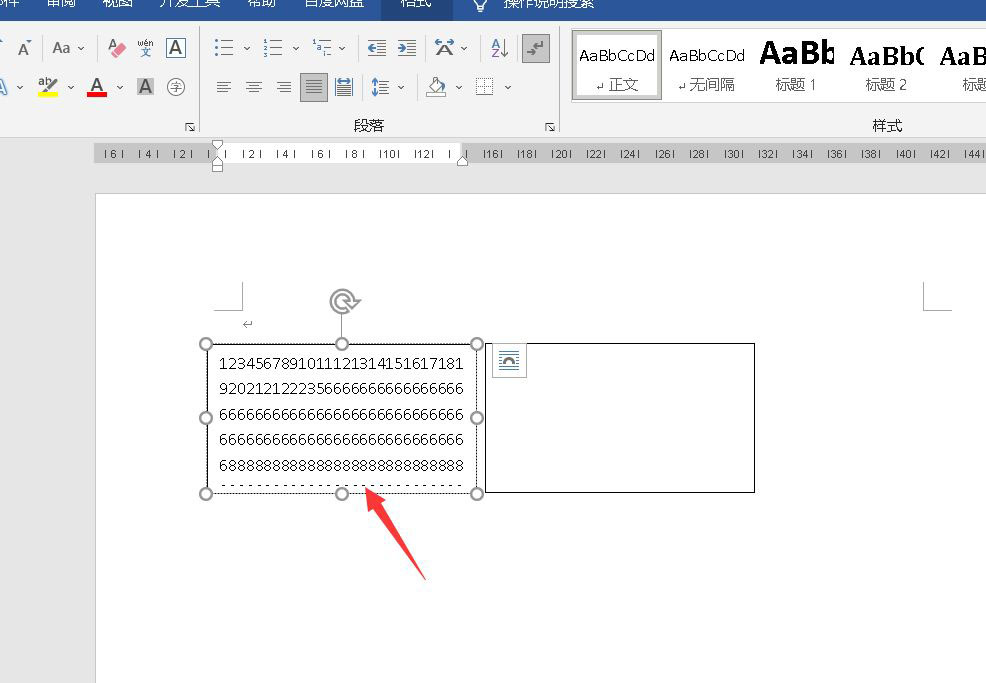The height and width of the screenshot is (683, 986).
Task: Click the Decrease Indent icon
Action: coord(377,48)
